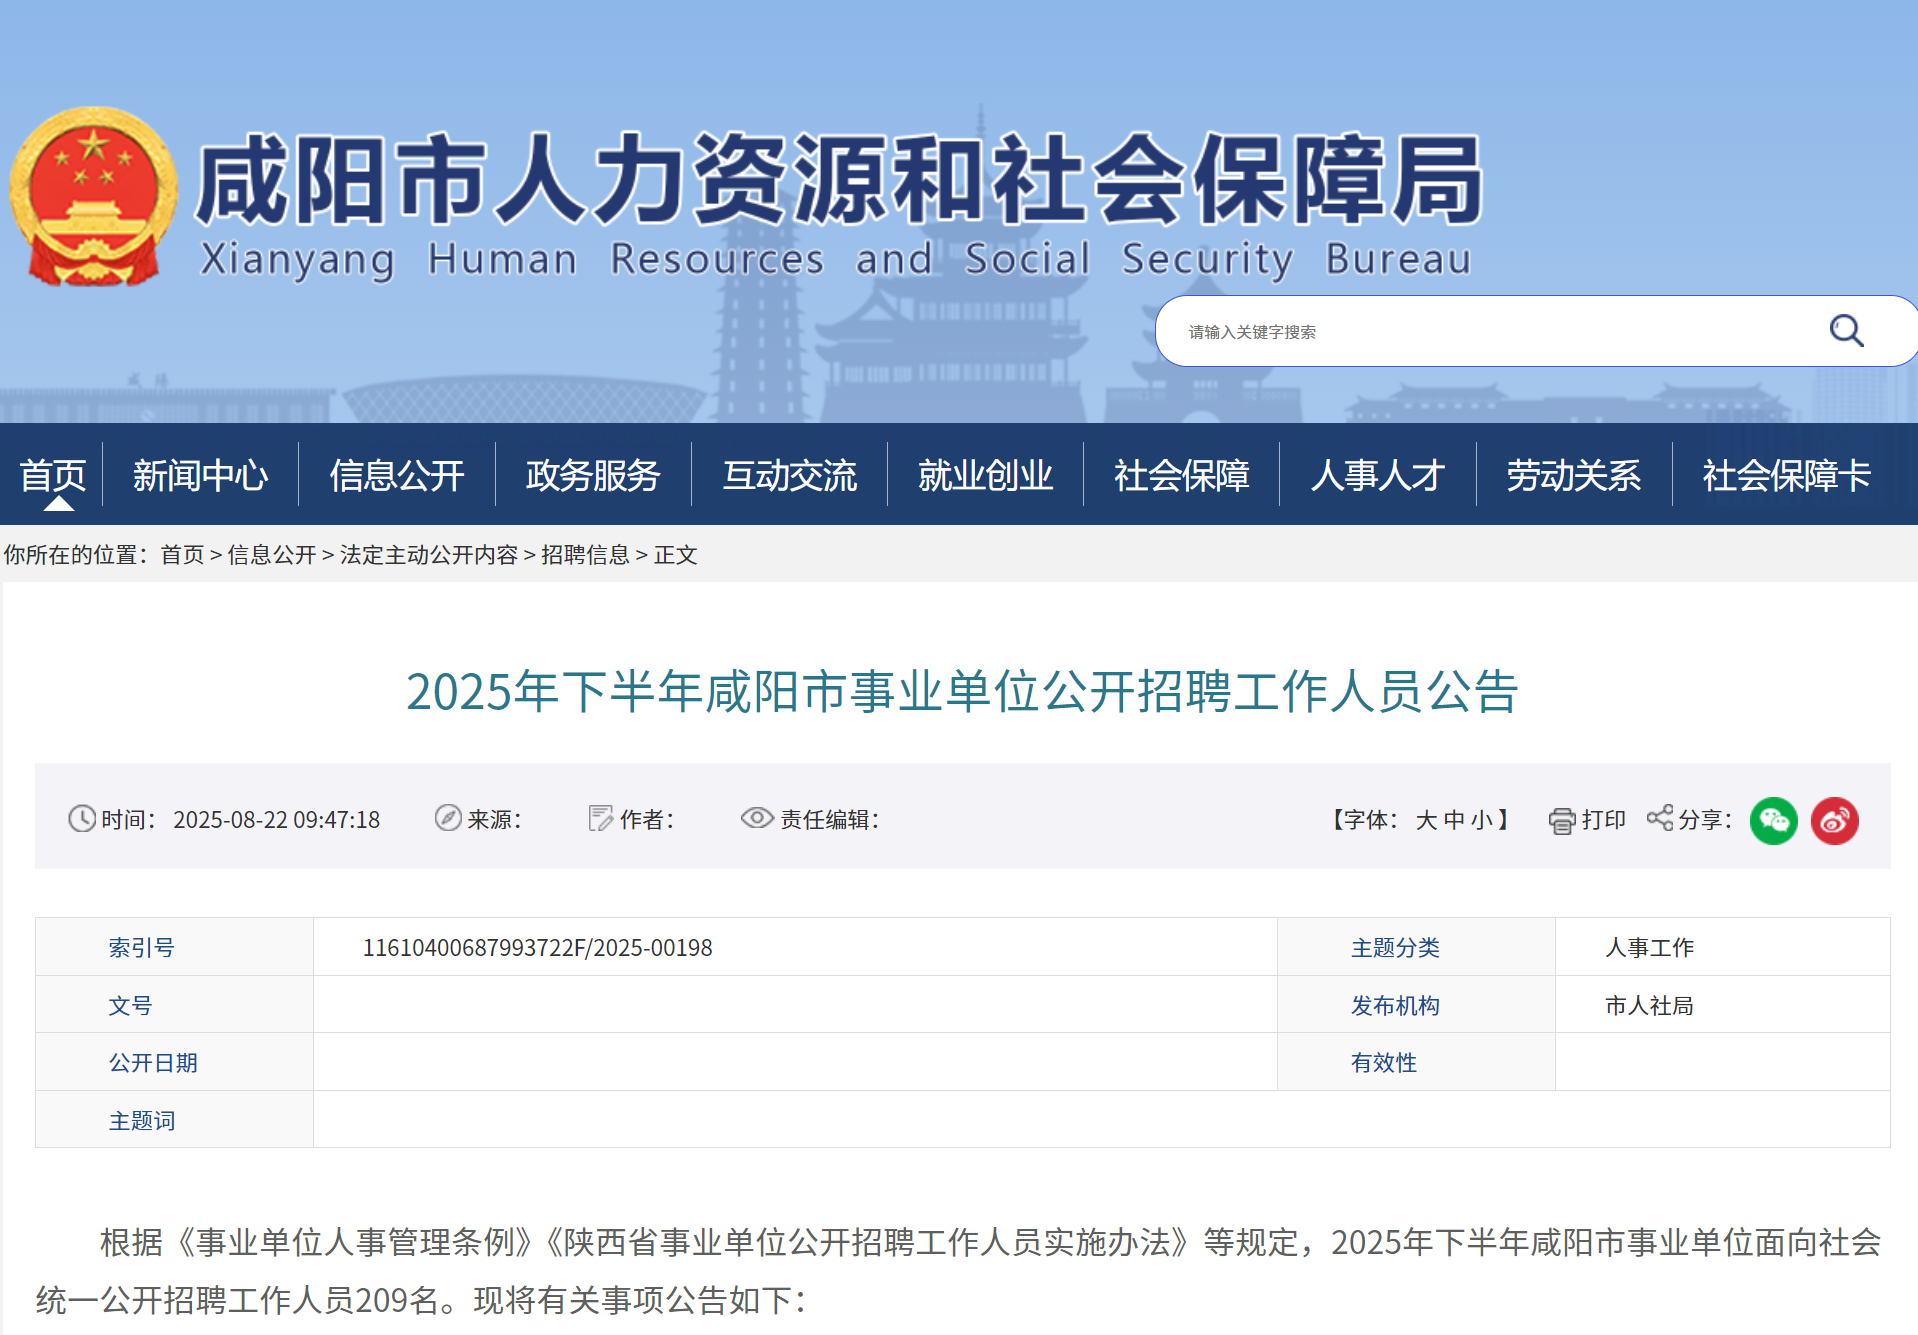Viewport: 1918px width, 1335px height.
Task: Open the 互动交流 menu
Action: coord(790,475)
